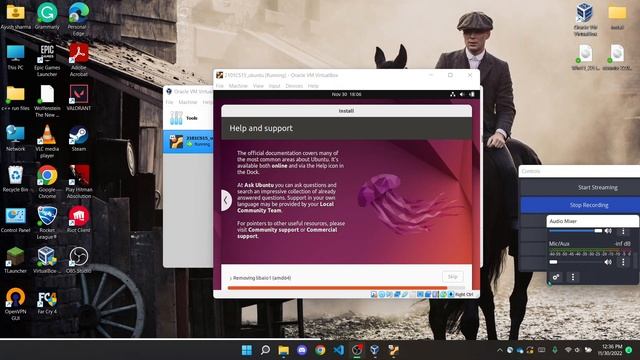
Task: Open the Ubuntu network status icon
Action: click(x=453, y=94)
